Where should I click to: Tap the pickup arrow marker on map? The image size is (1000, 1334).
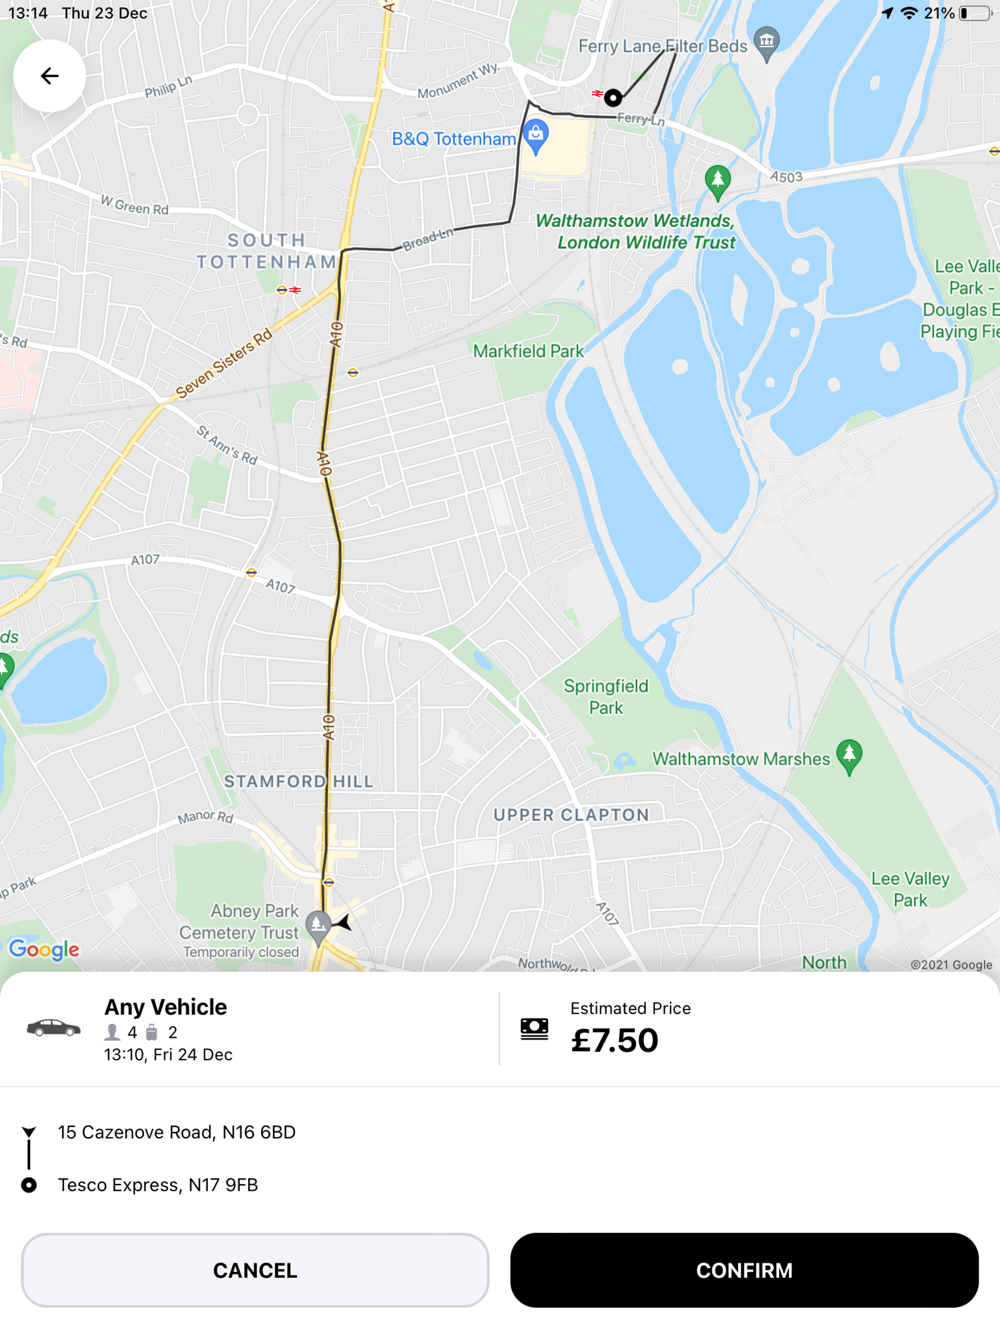343,922
